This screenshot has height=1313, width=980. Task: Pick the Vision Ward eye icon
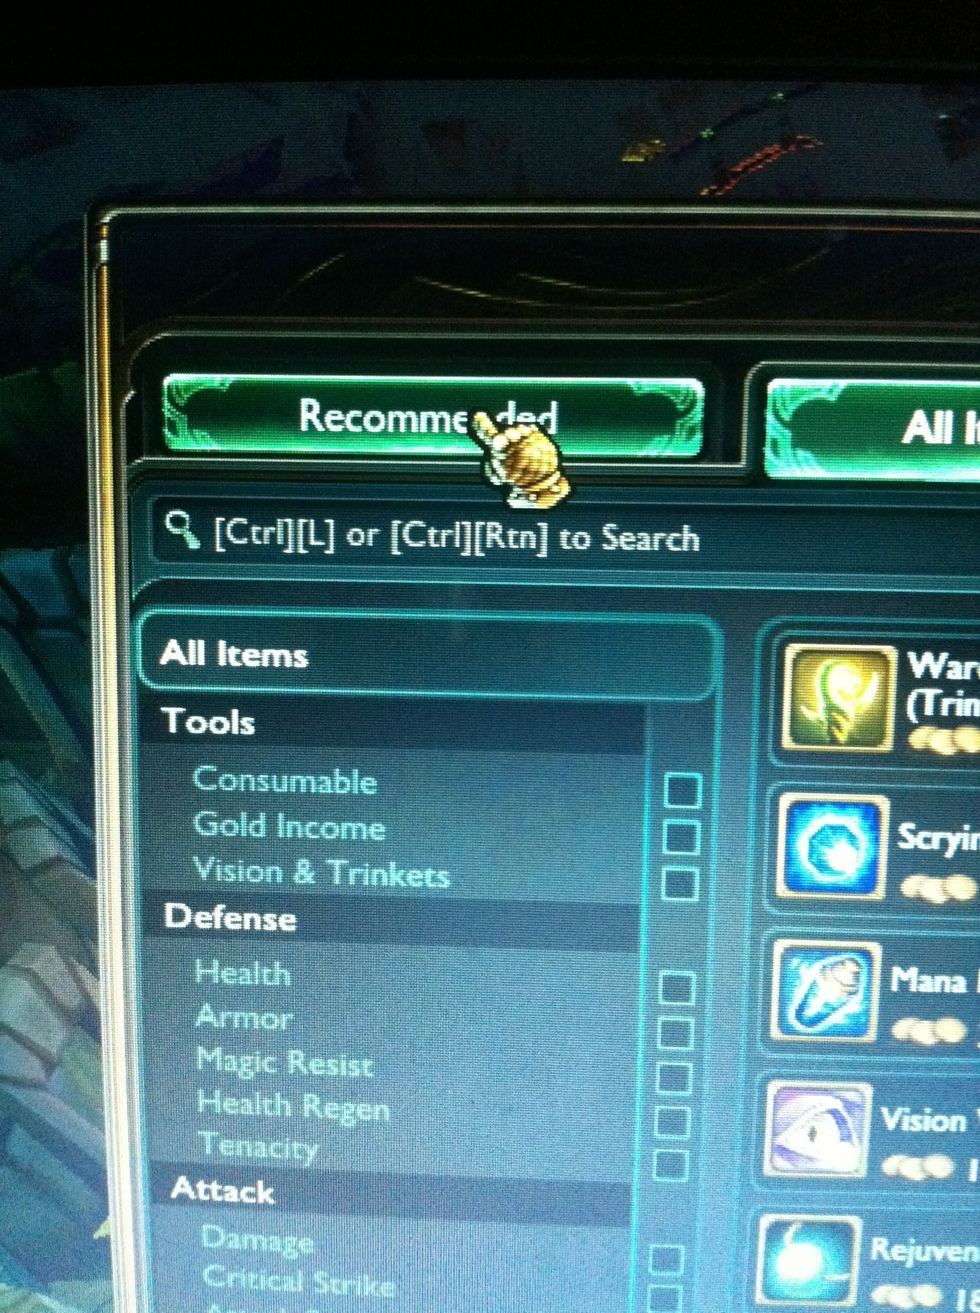(x=815, y=1129)
